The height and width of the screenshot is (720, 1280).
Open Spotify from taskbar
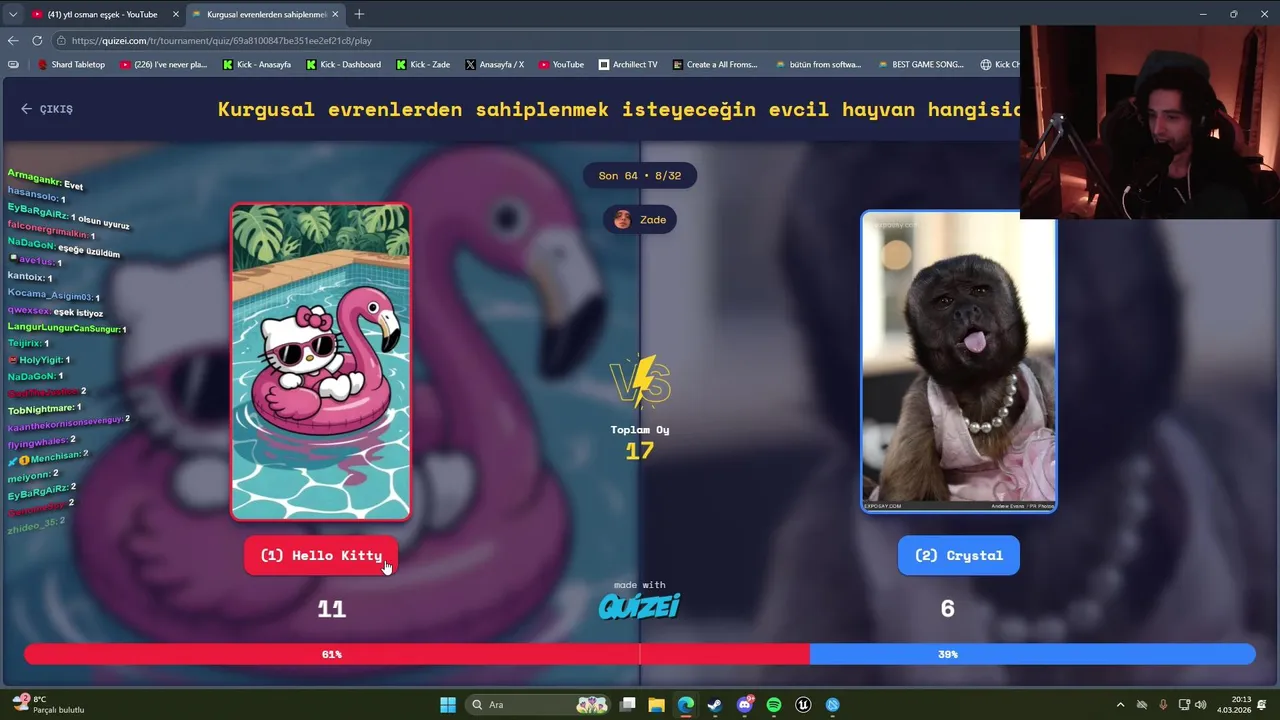(x=774, y=705)
